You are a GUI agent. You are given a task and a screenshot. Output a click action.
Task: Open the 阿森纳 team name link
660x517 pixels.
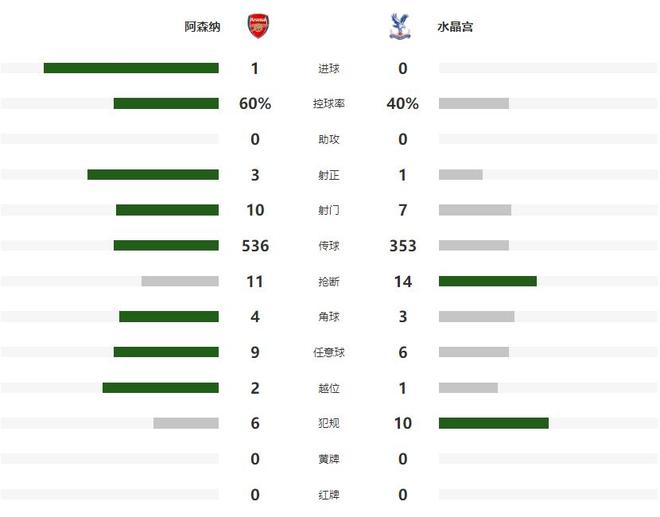pos(204,28)
